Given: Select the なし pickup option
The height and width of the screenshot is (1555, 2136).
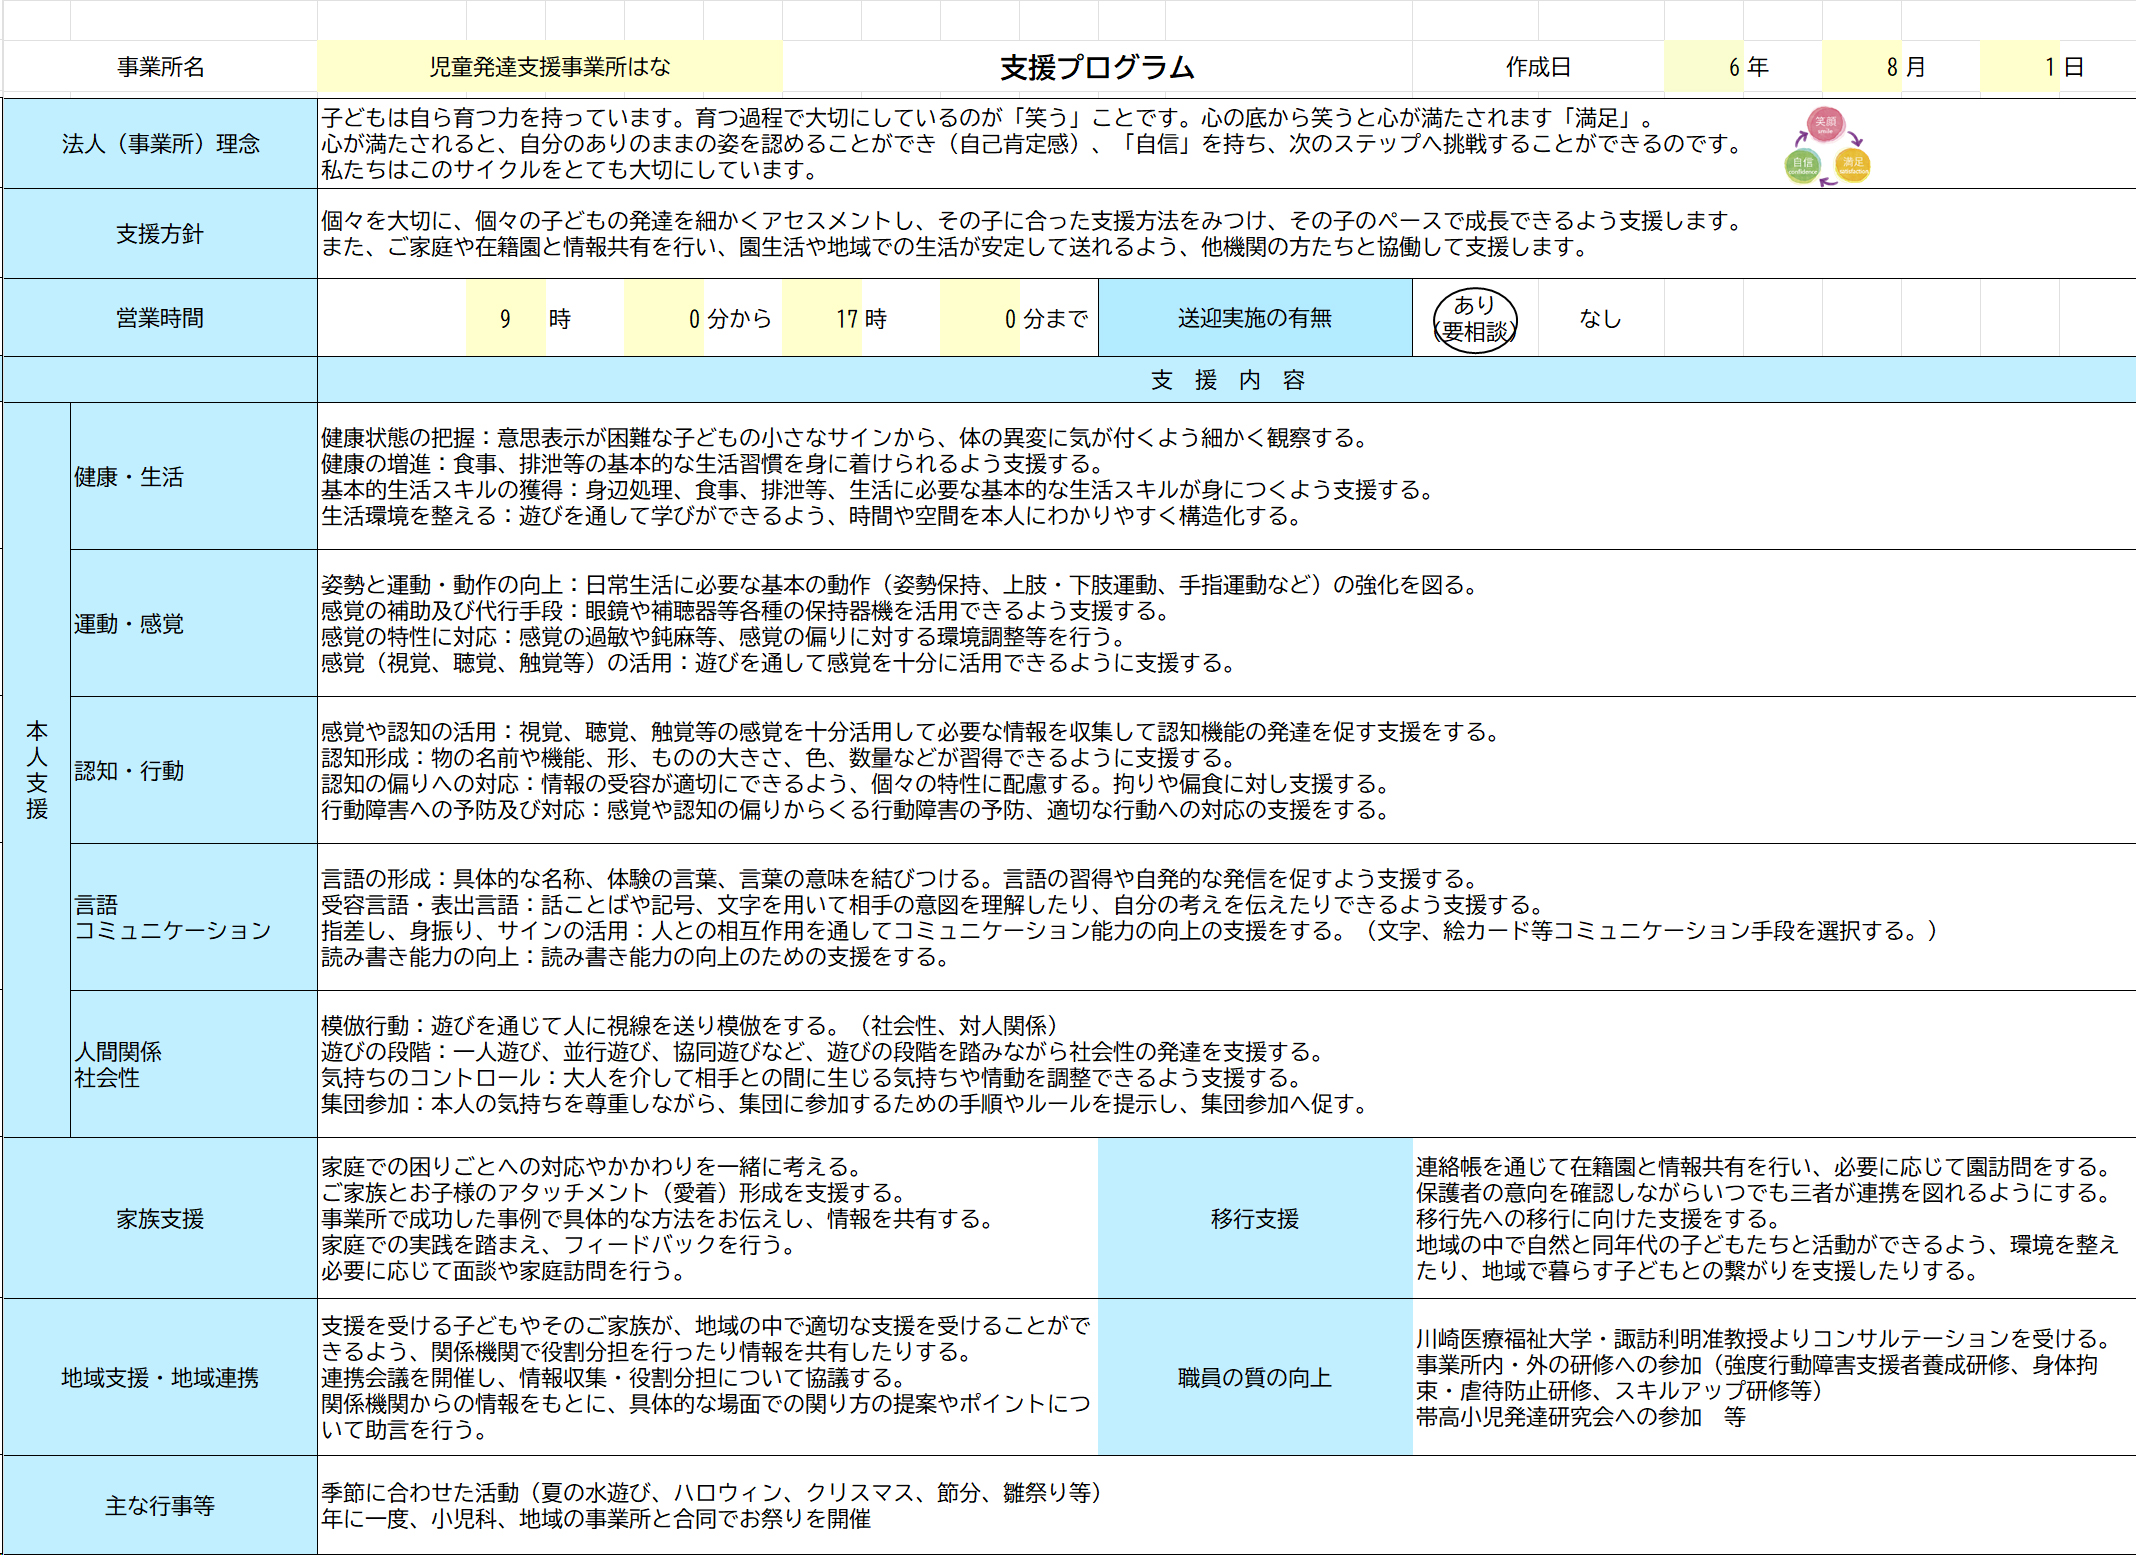Looking at the screenshot, I should point(1600,319).
